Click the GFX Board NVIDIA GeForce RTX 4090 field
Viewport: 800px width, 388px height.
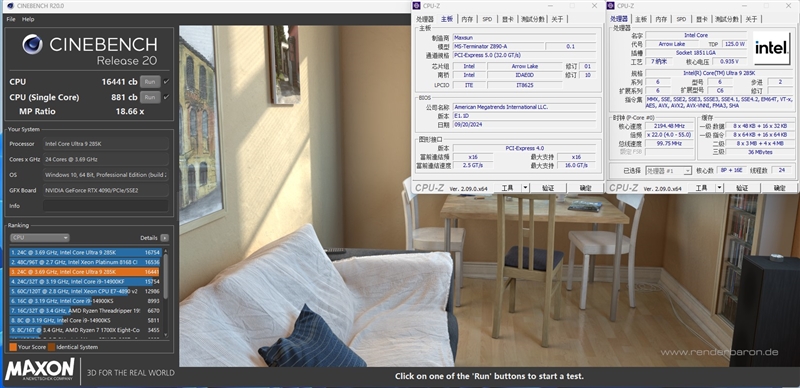coord(106,190)
